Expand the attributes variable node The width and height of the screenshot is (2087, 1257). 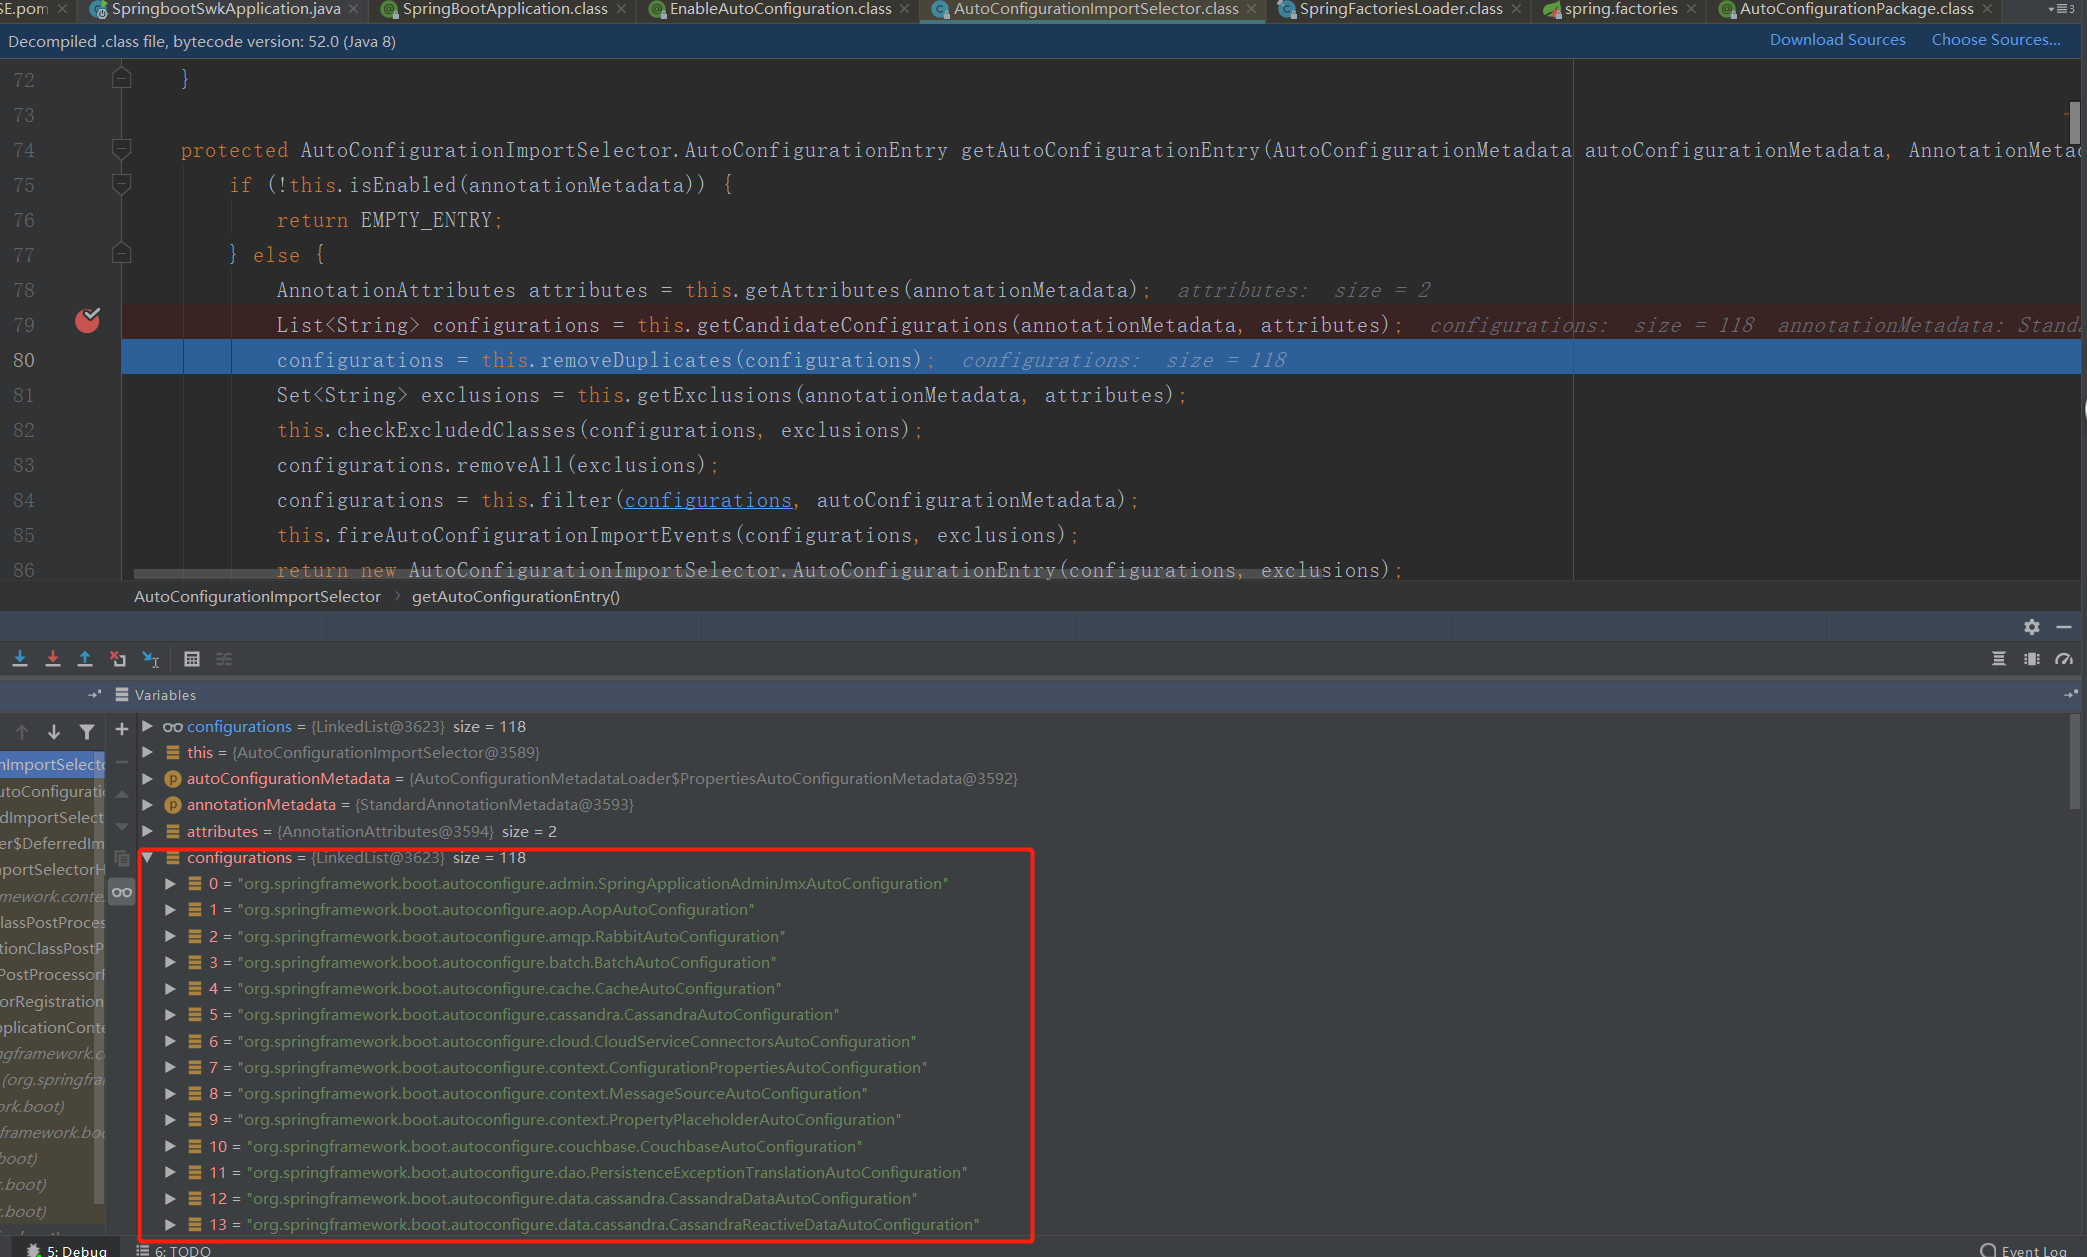148,831
